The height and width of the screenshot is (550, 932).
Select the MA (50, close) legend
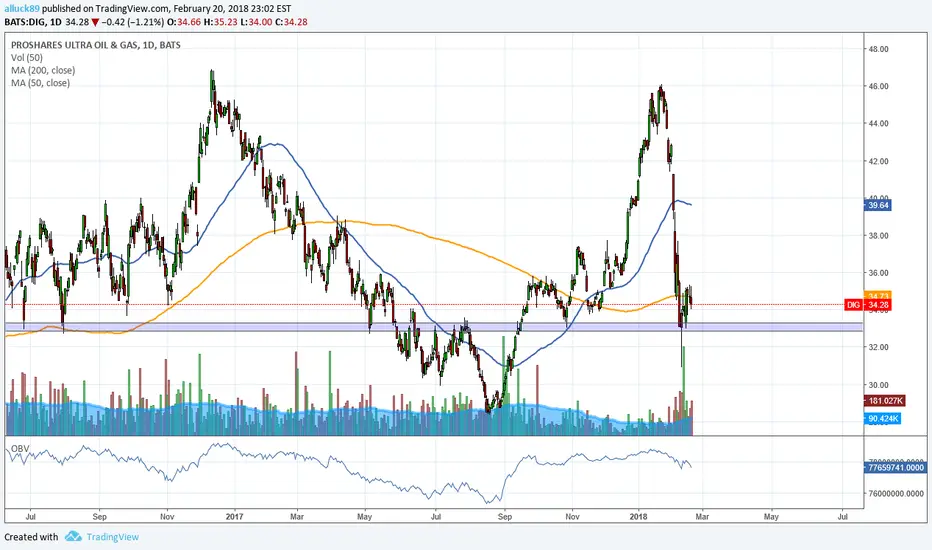pos(40,83)
